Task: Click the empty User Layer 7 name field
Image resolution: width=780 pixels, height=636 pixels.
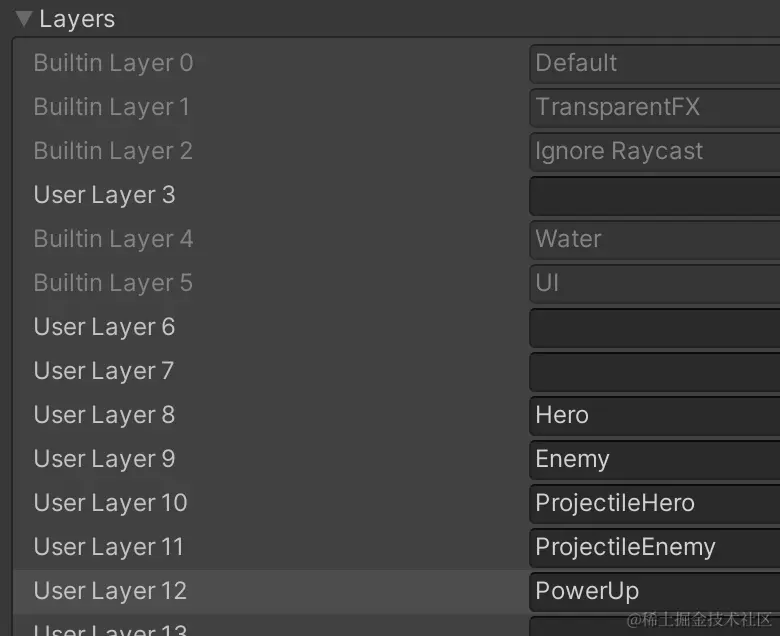Action: [x=654, y=371]
